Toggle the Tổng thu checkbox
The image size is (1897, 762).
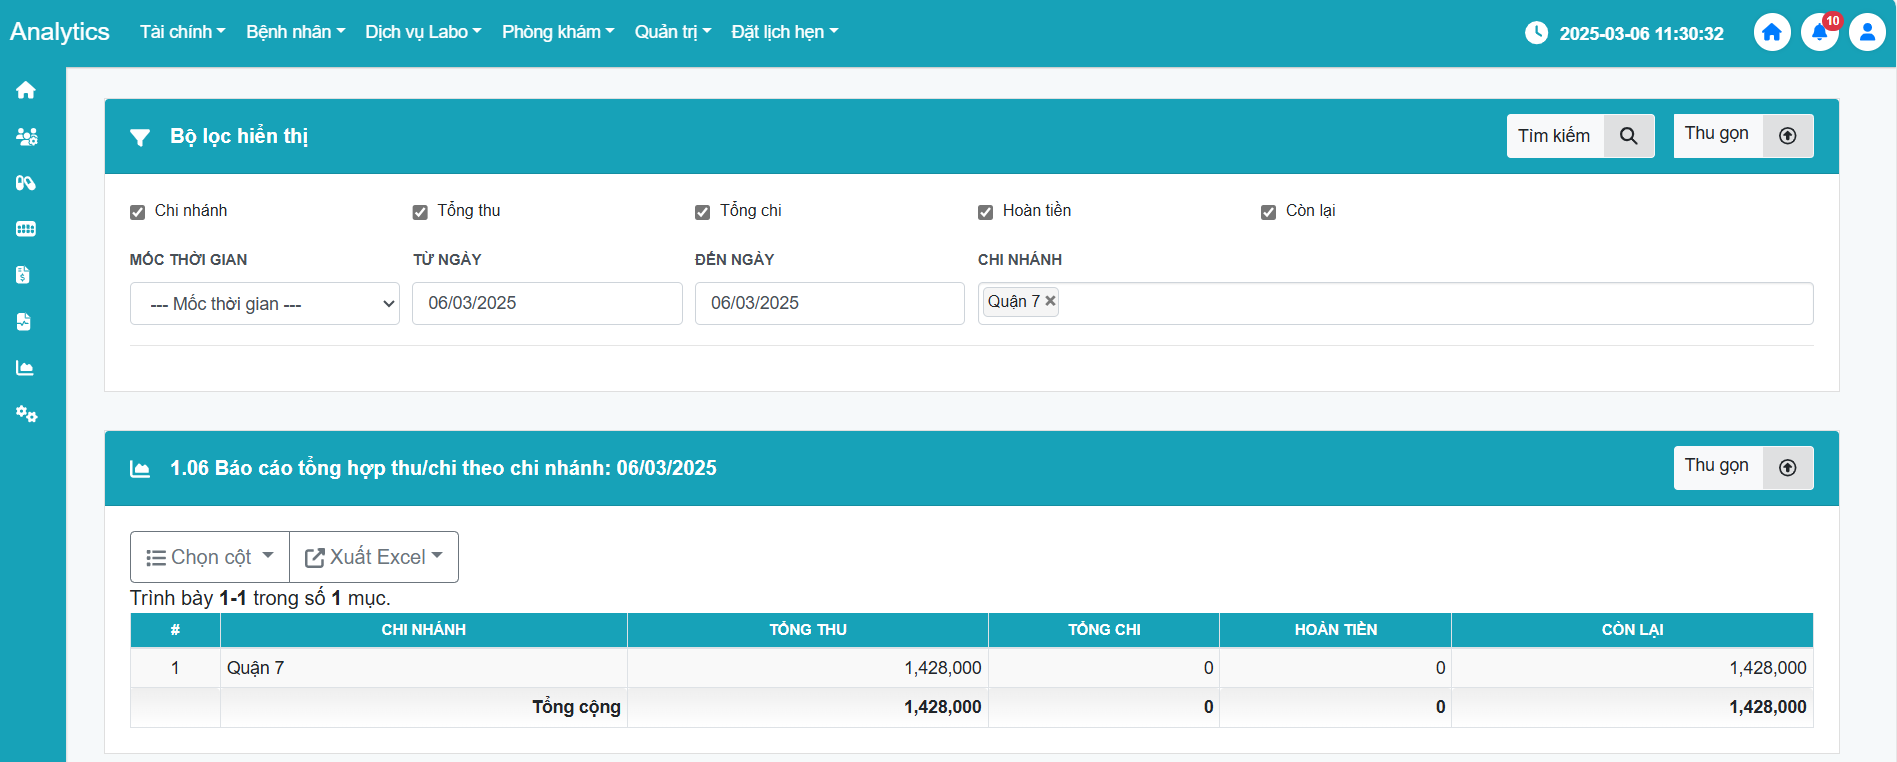pos(420,212)
